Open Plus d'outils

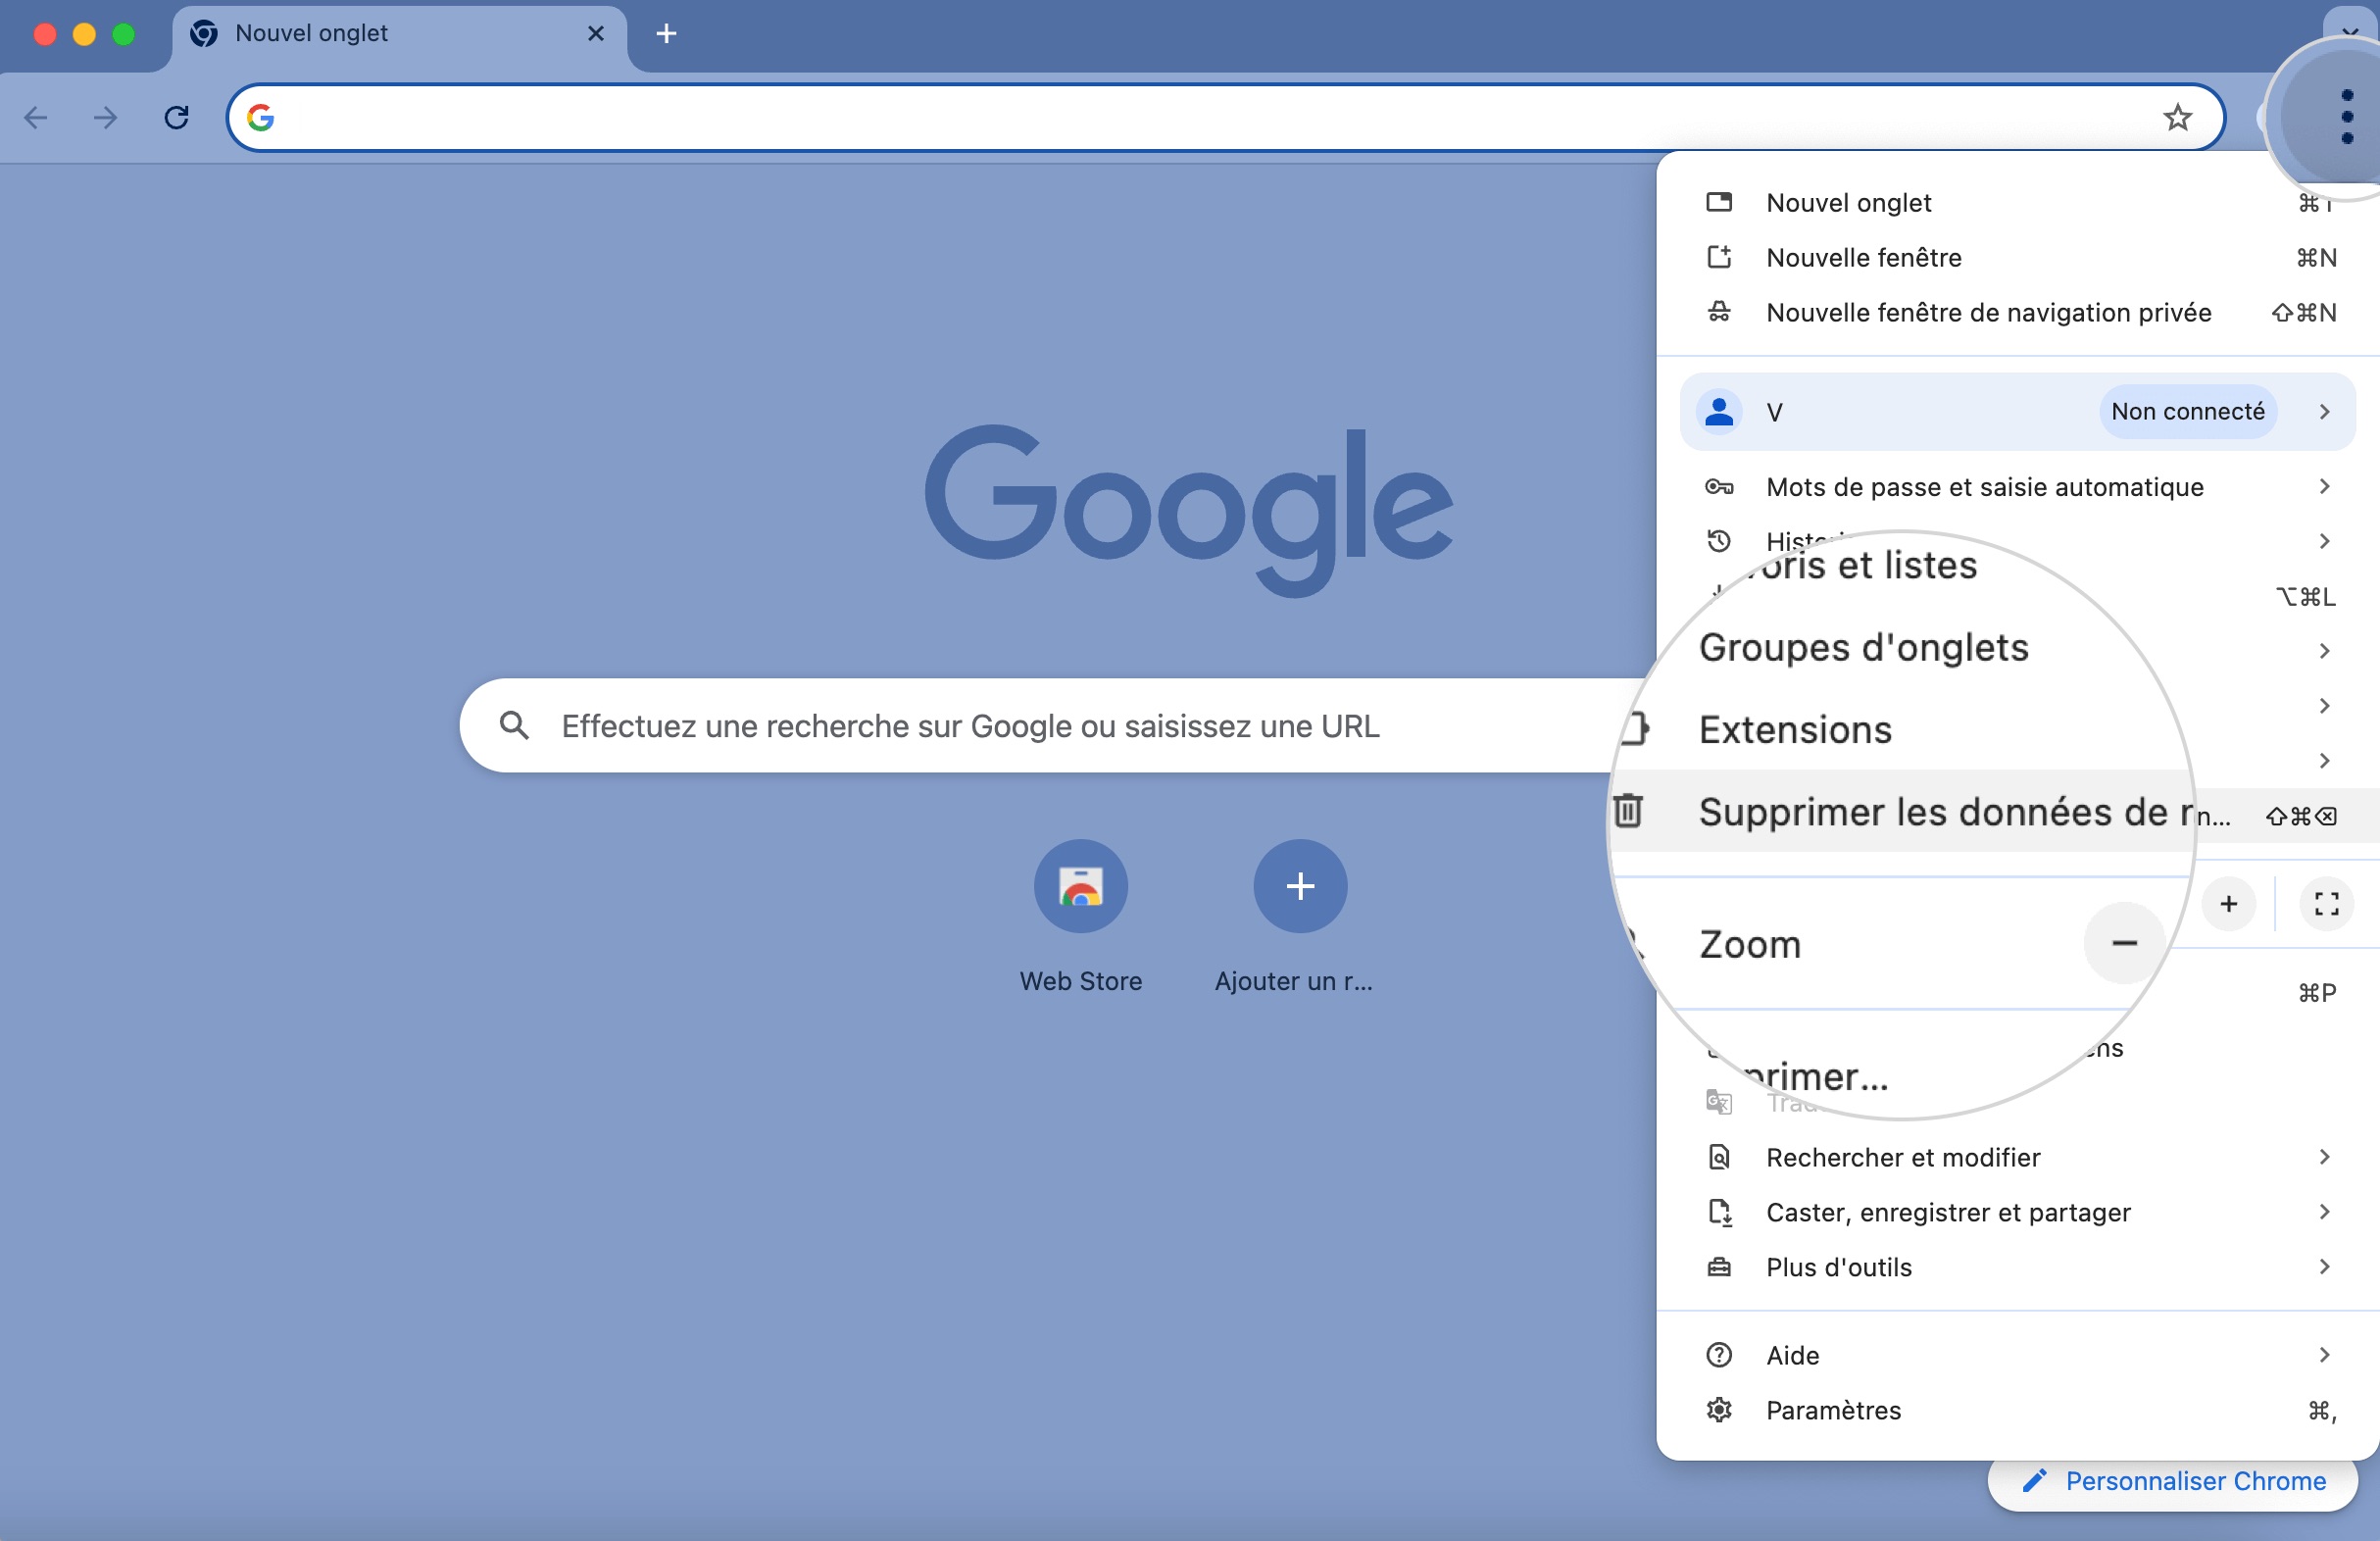tap(2018, 1268)
